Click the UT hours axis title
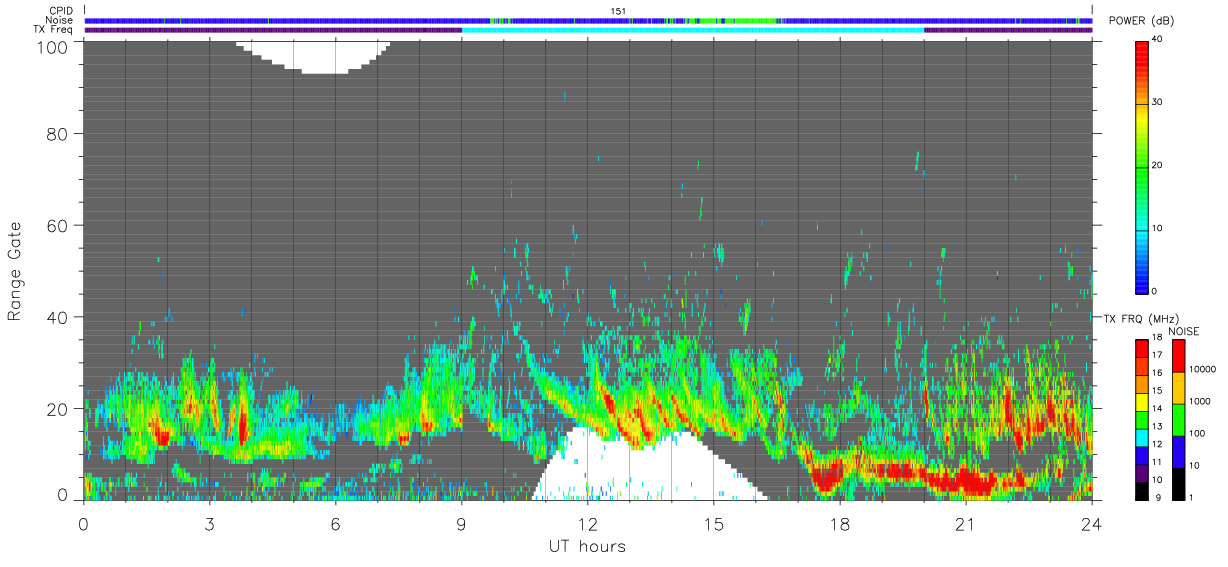This screenshot has width=1228, height=567. pos(587,546)
